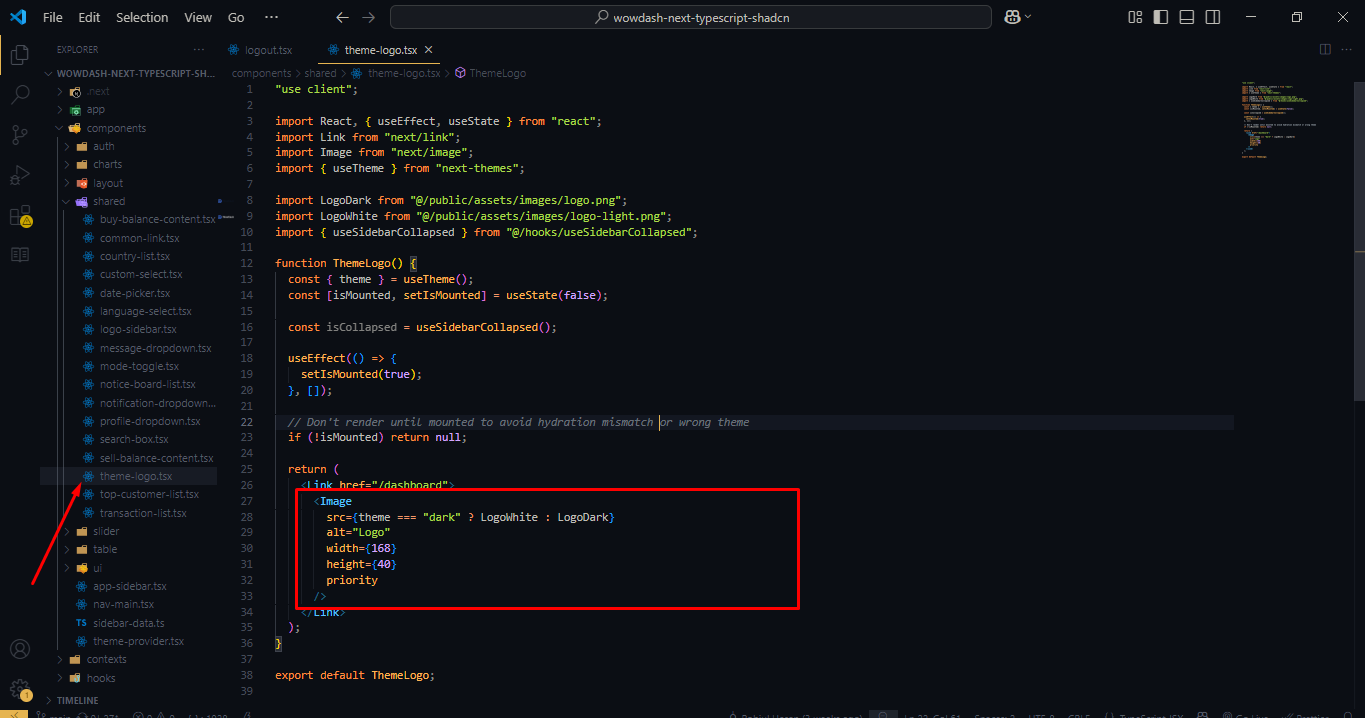The height and width of the screenshot is (718, 1365).
Task: Click the Split Editor icon above the editor
Action: click(x=1325, y=48)
